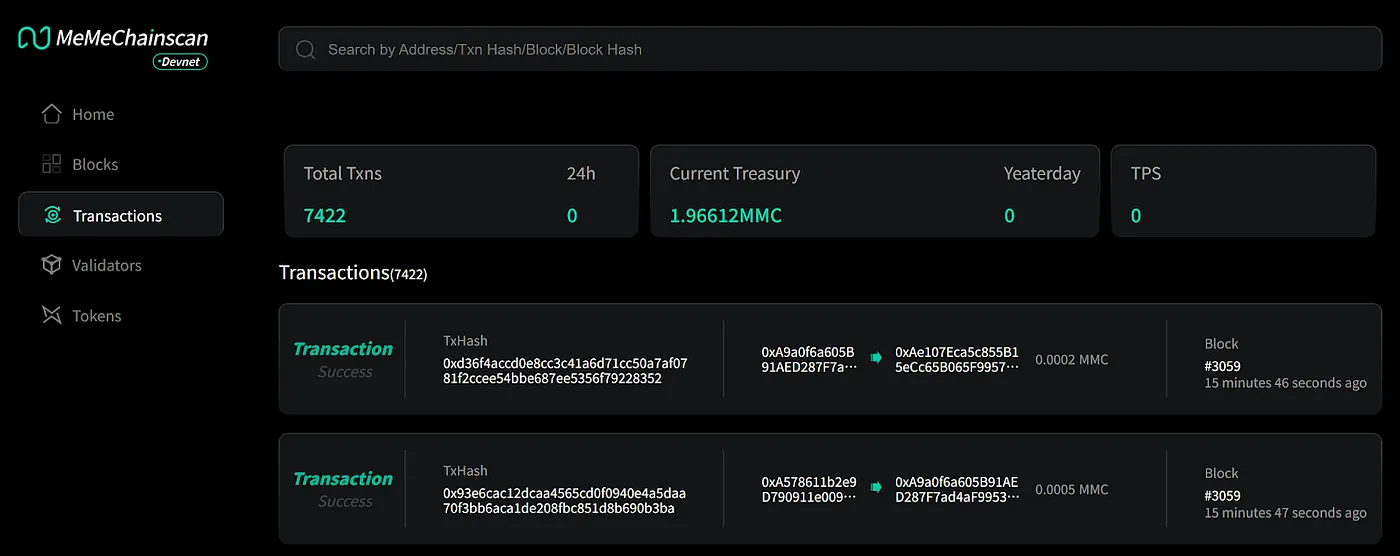Open block #3059 in first transaction
This screenshot has width=1400, height=556.
coord(1222,366)
